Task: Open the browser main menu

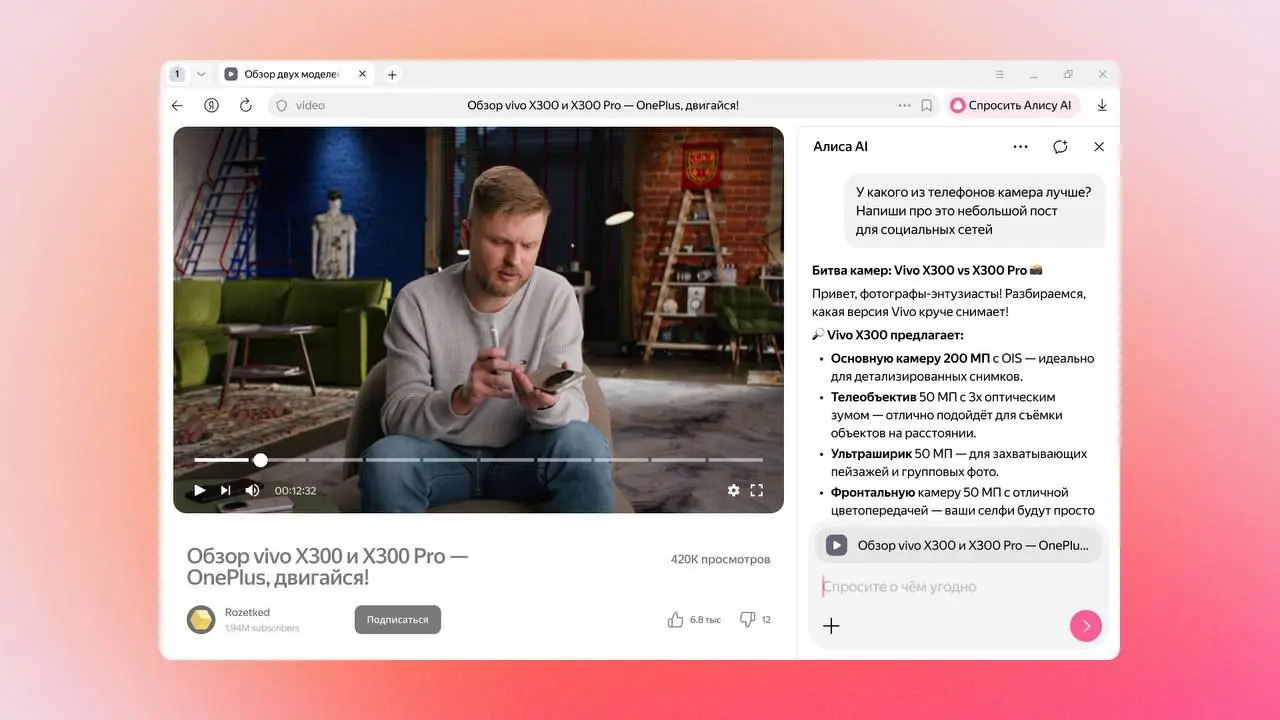Action: tap(999, 73)
